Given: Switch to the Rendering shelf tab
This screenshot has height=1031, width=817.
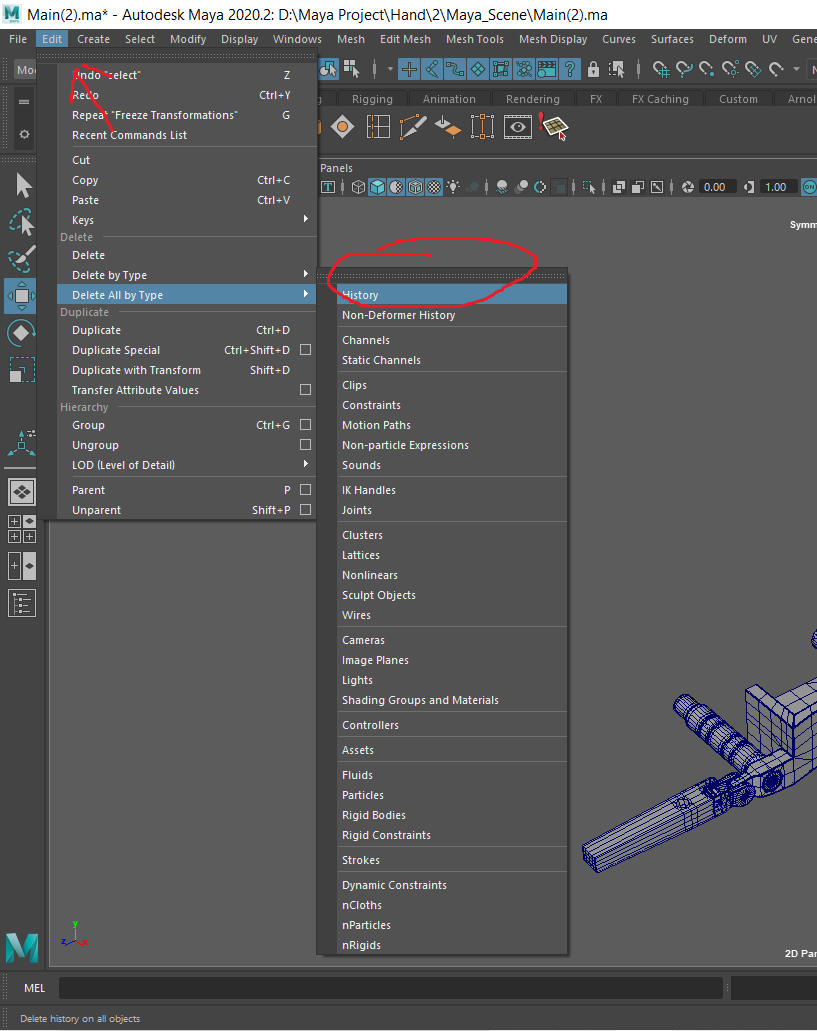Looking at the screenshot, I should (532, 99).
